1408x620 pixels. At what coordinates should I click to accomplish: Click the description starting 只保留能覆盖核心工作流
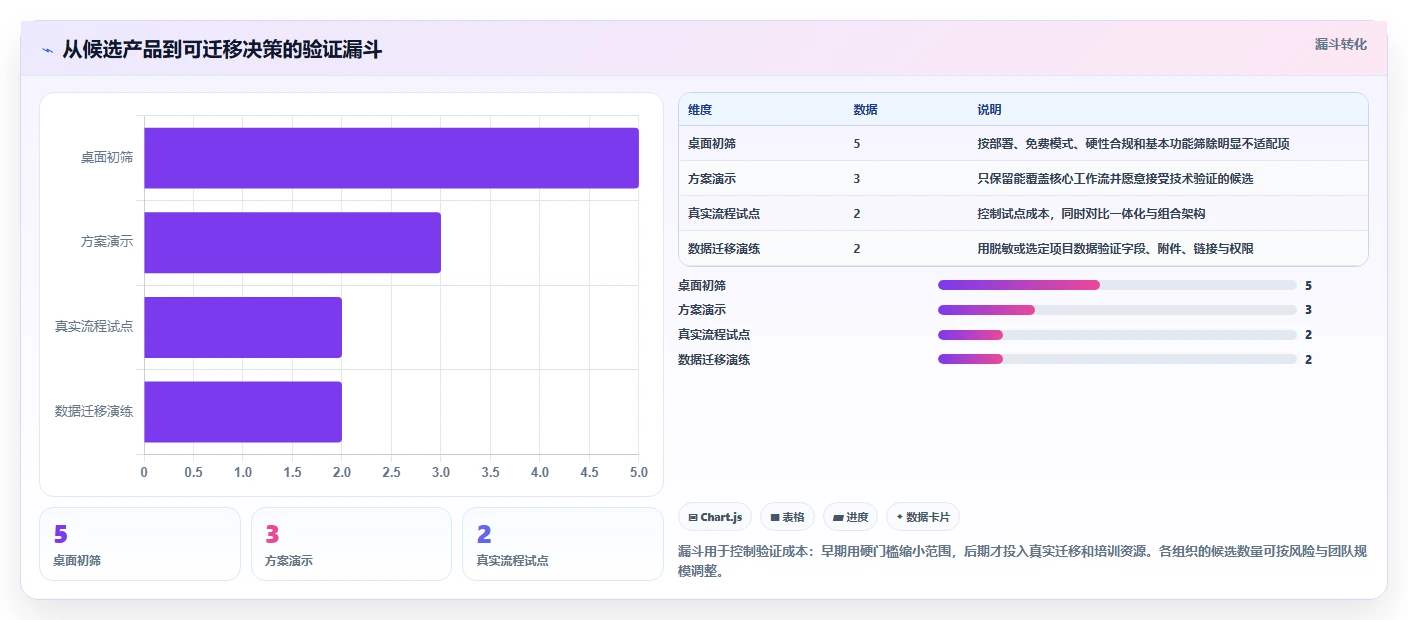click(x=1115, y=179)
